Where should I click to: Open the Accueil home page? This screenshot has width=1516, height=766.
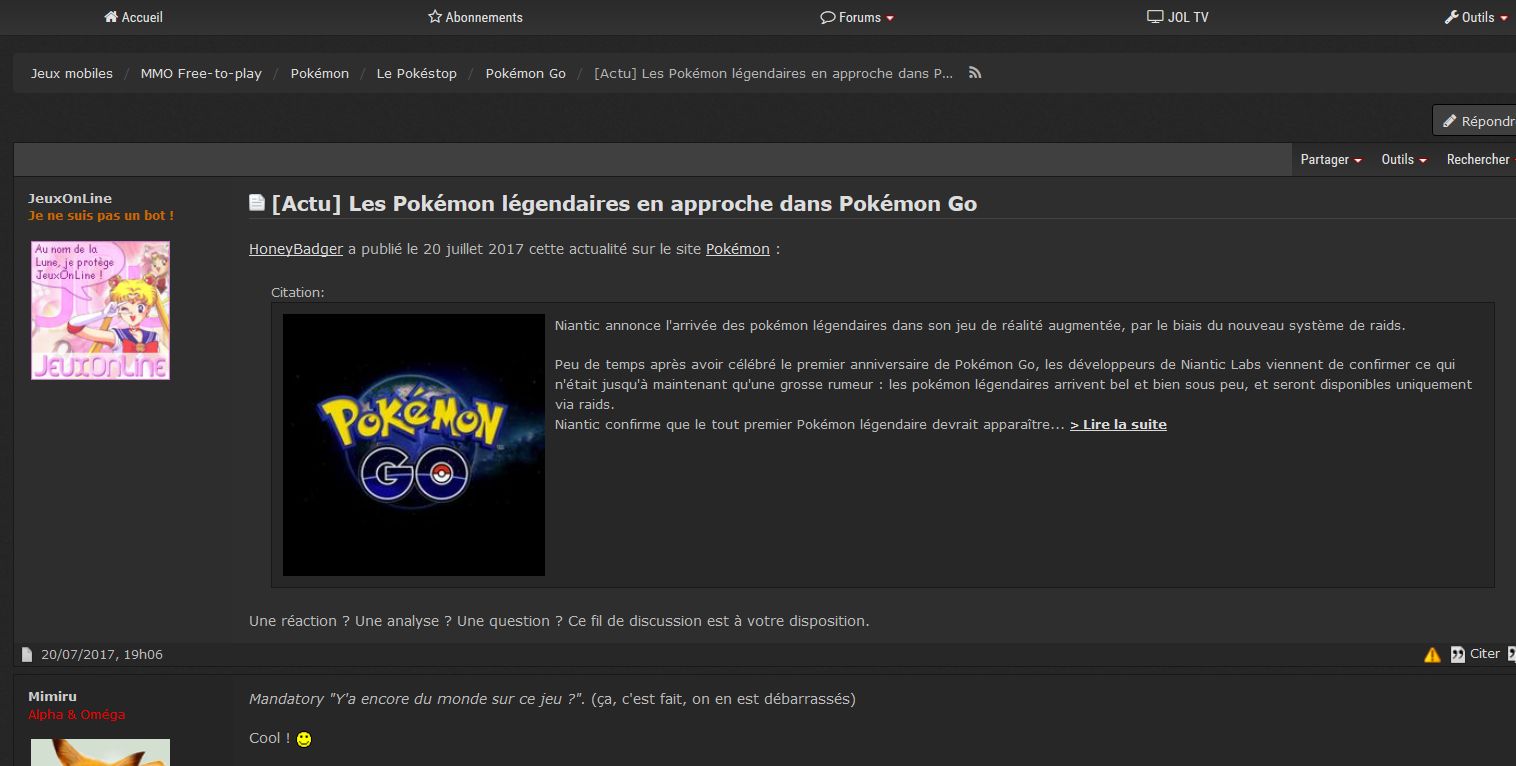coord(133,17)
